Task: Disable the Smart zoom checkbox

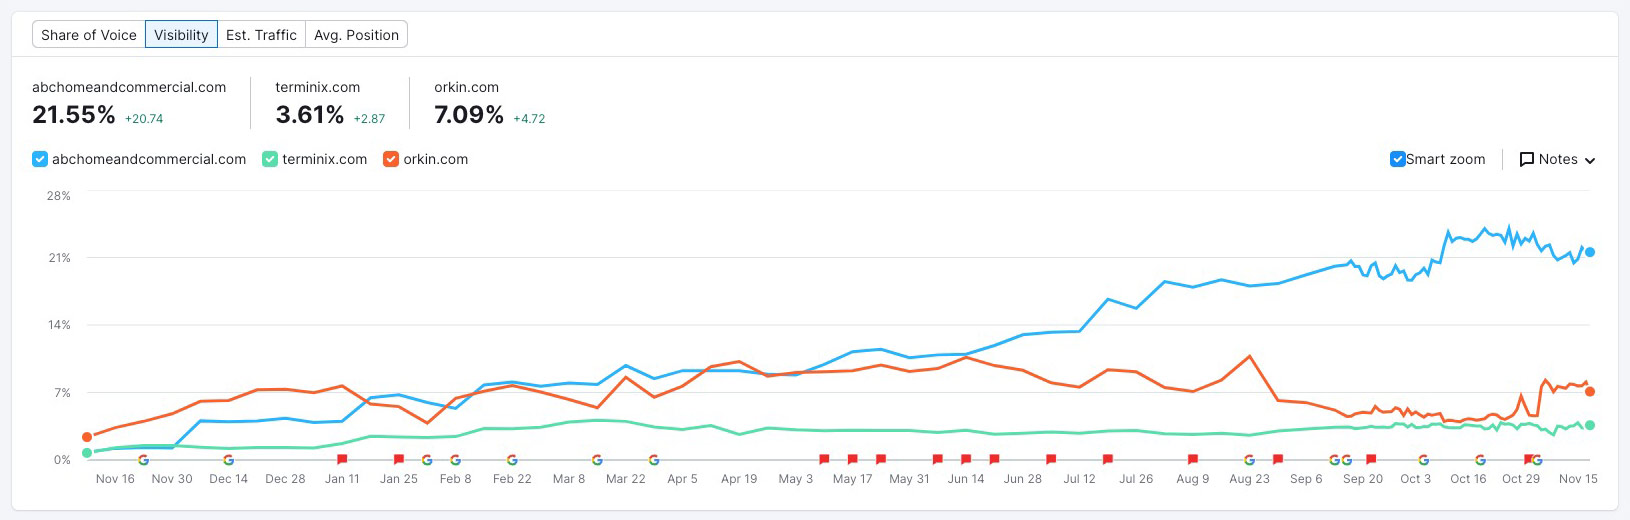Action: point(1398,159)
